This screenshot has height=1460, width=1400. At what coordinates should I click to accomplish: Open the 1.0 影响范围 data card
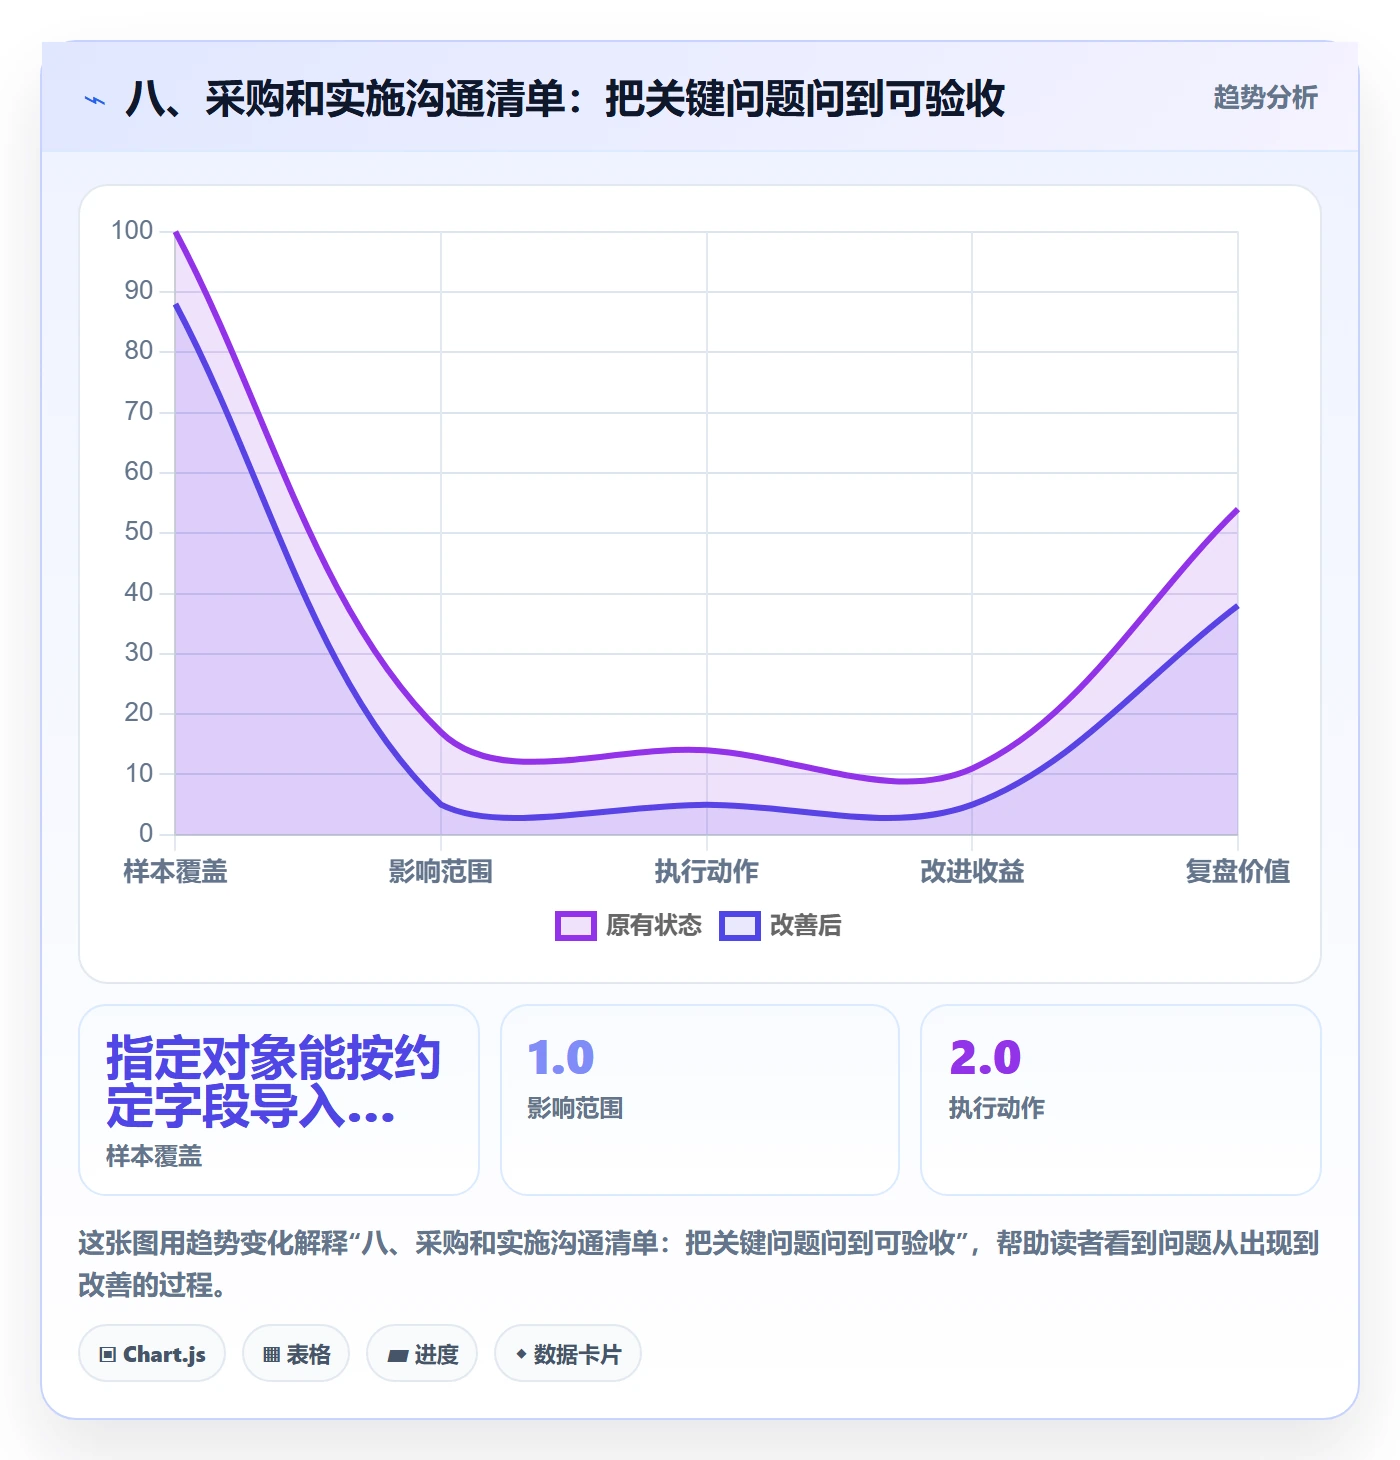pyautogui.click(x=700, y=1100)
